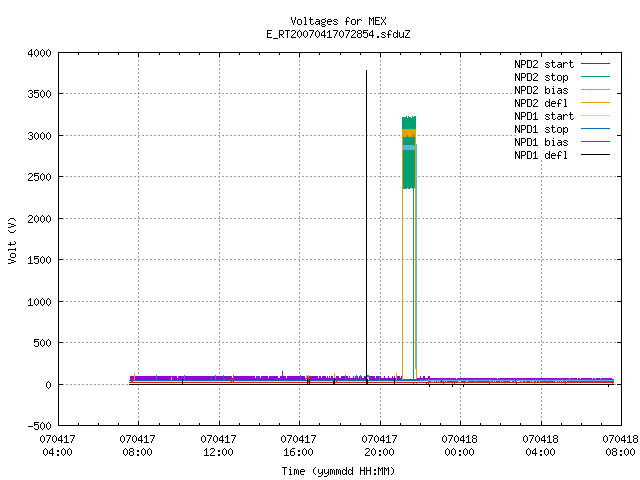Click the blue NPD1 stop legend line
This screenshot has height=480, width=640.
click(x=595, y=129)
